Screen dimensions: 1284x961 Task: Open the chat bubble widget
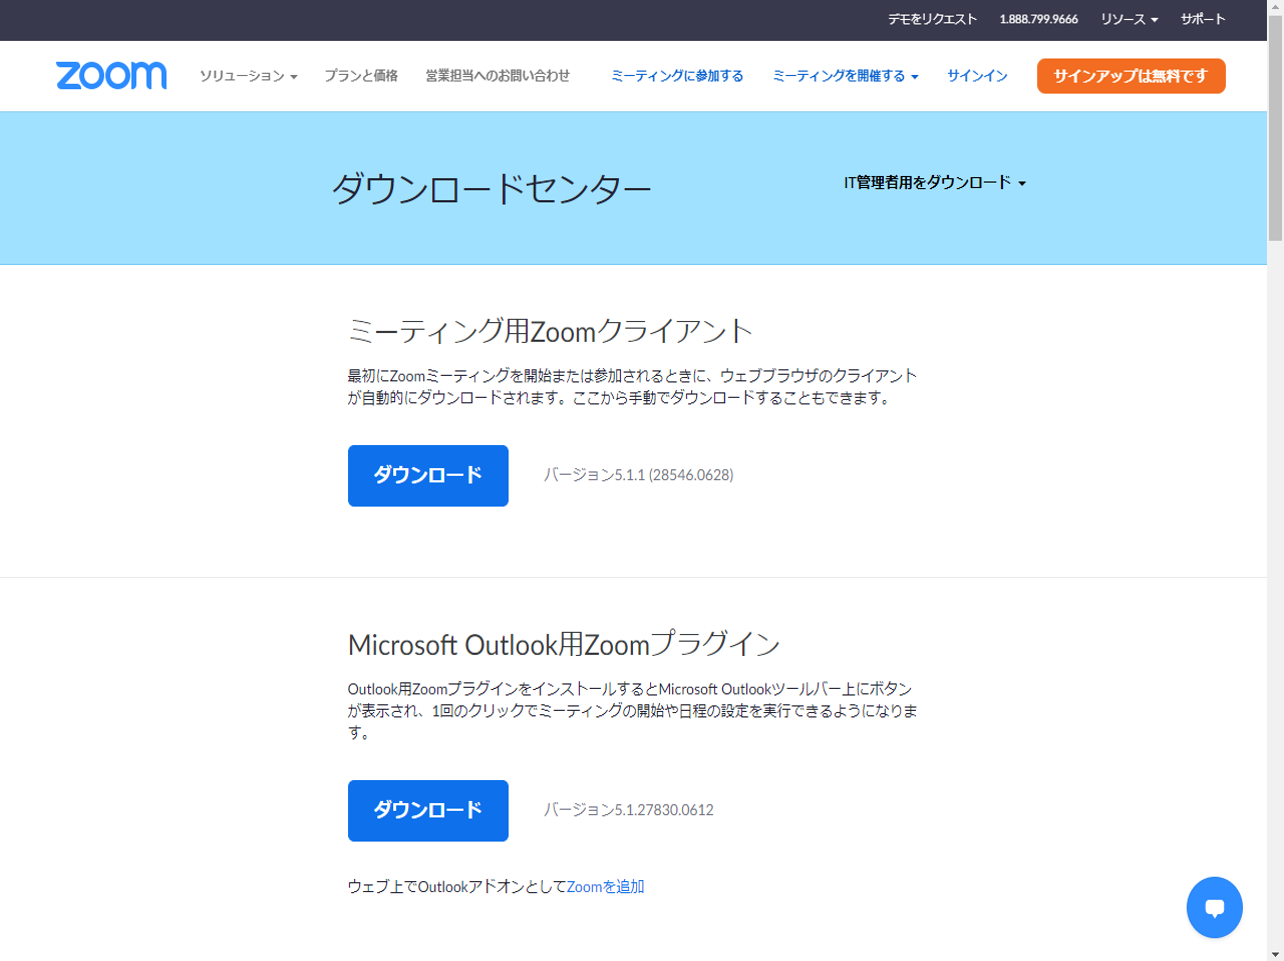point(1214,907)
